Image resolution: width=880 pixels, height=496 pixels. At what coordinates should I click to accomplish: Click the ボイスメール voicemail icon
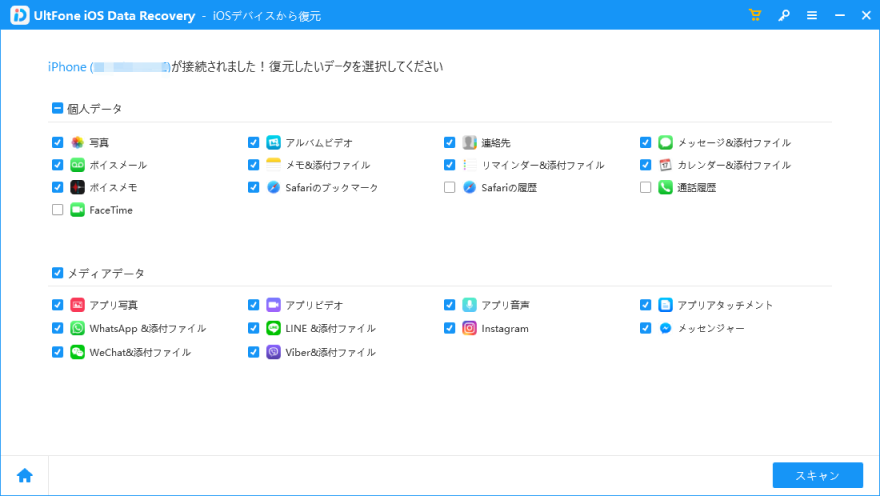point(77,165)
